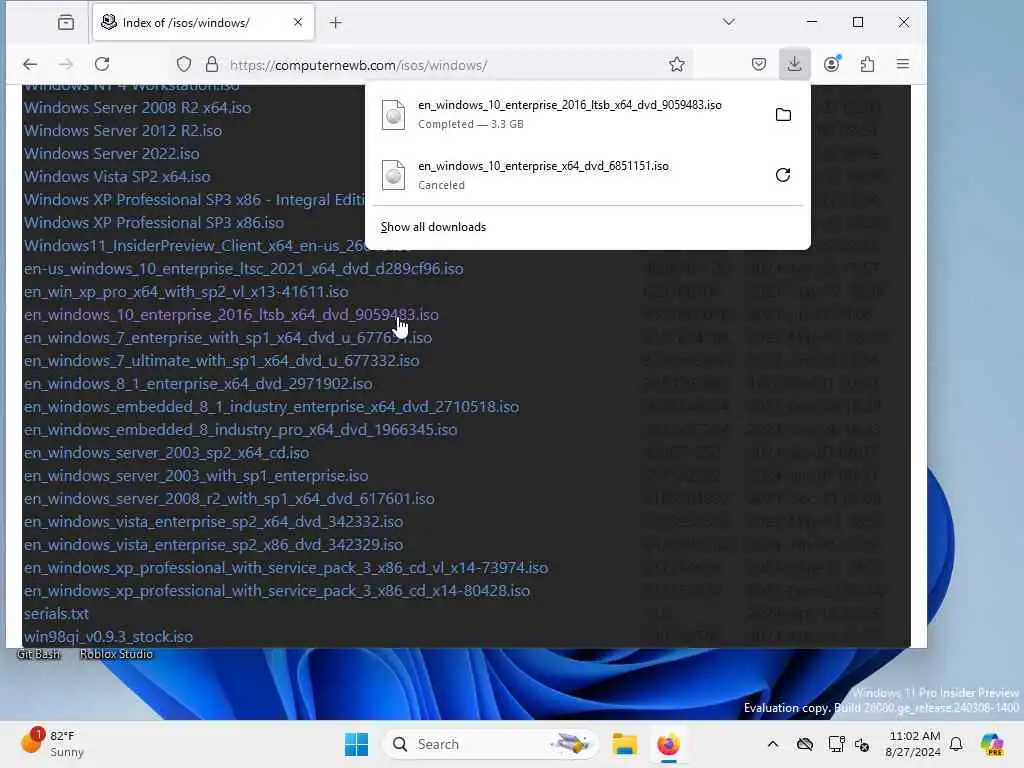Open Firefox View recent browsing icon

[65, 23]
